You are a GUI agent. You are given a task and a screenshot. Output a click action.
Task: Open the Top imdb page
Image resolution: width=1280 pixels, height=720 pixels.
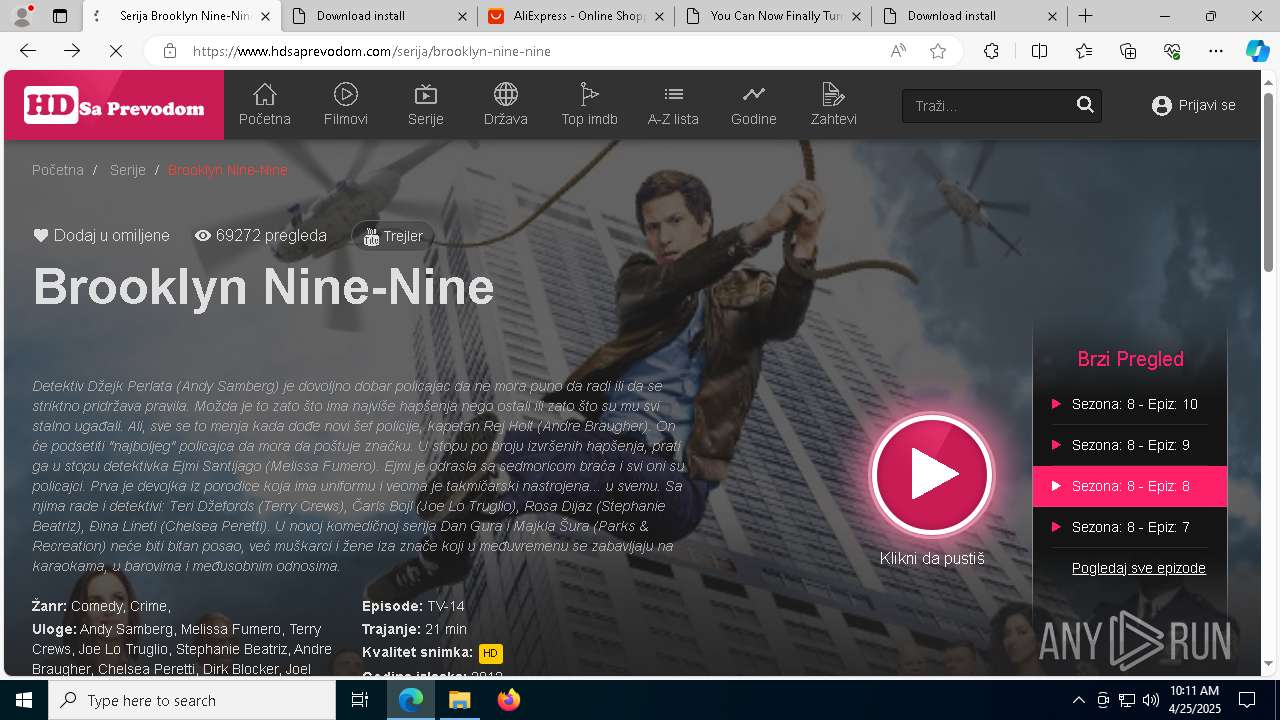coord(589,105)
